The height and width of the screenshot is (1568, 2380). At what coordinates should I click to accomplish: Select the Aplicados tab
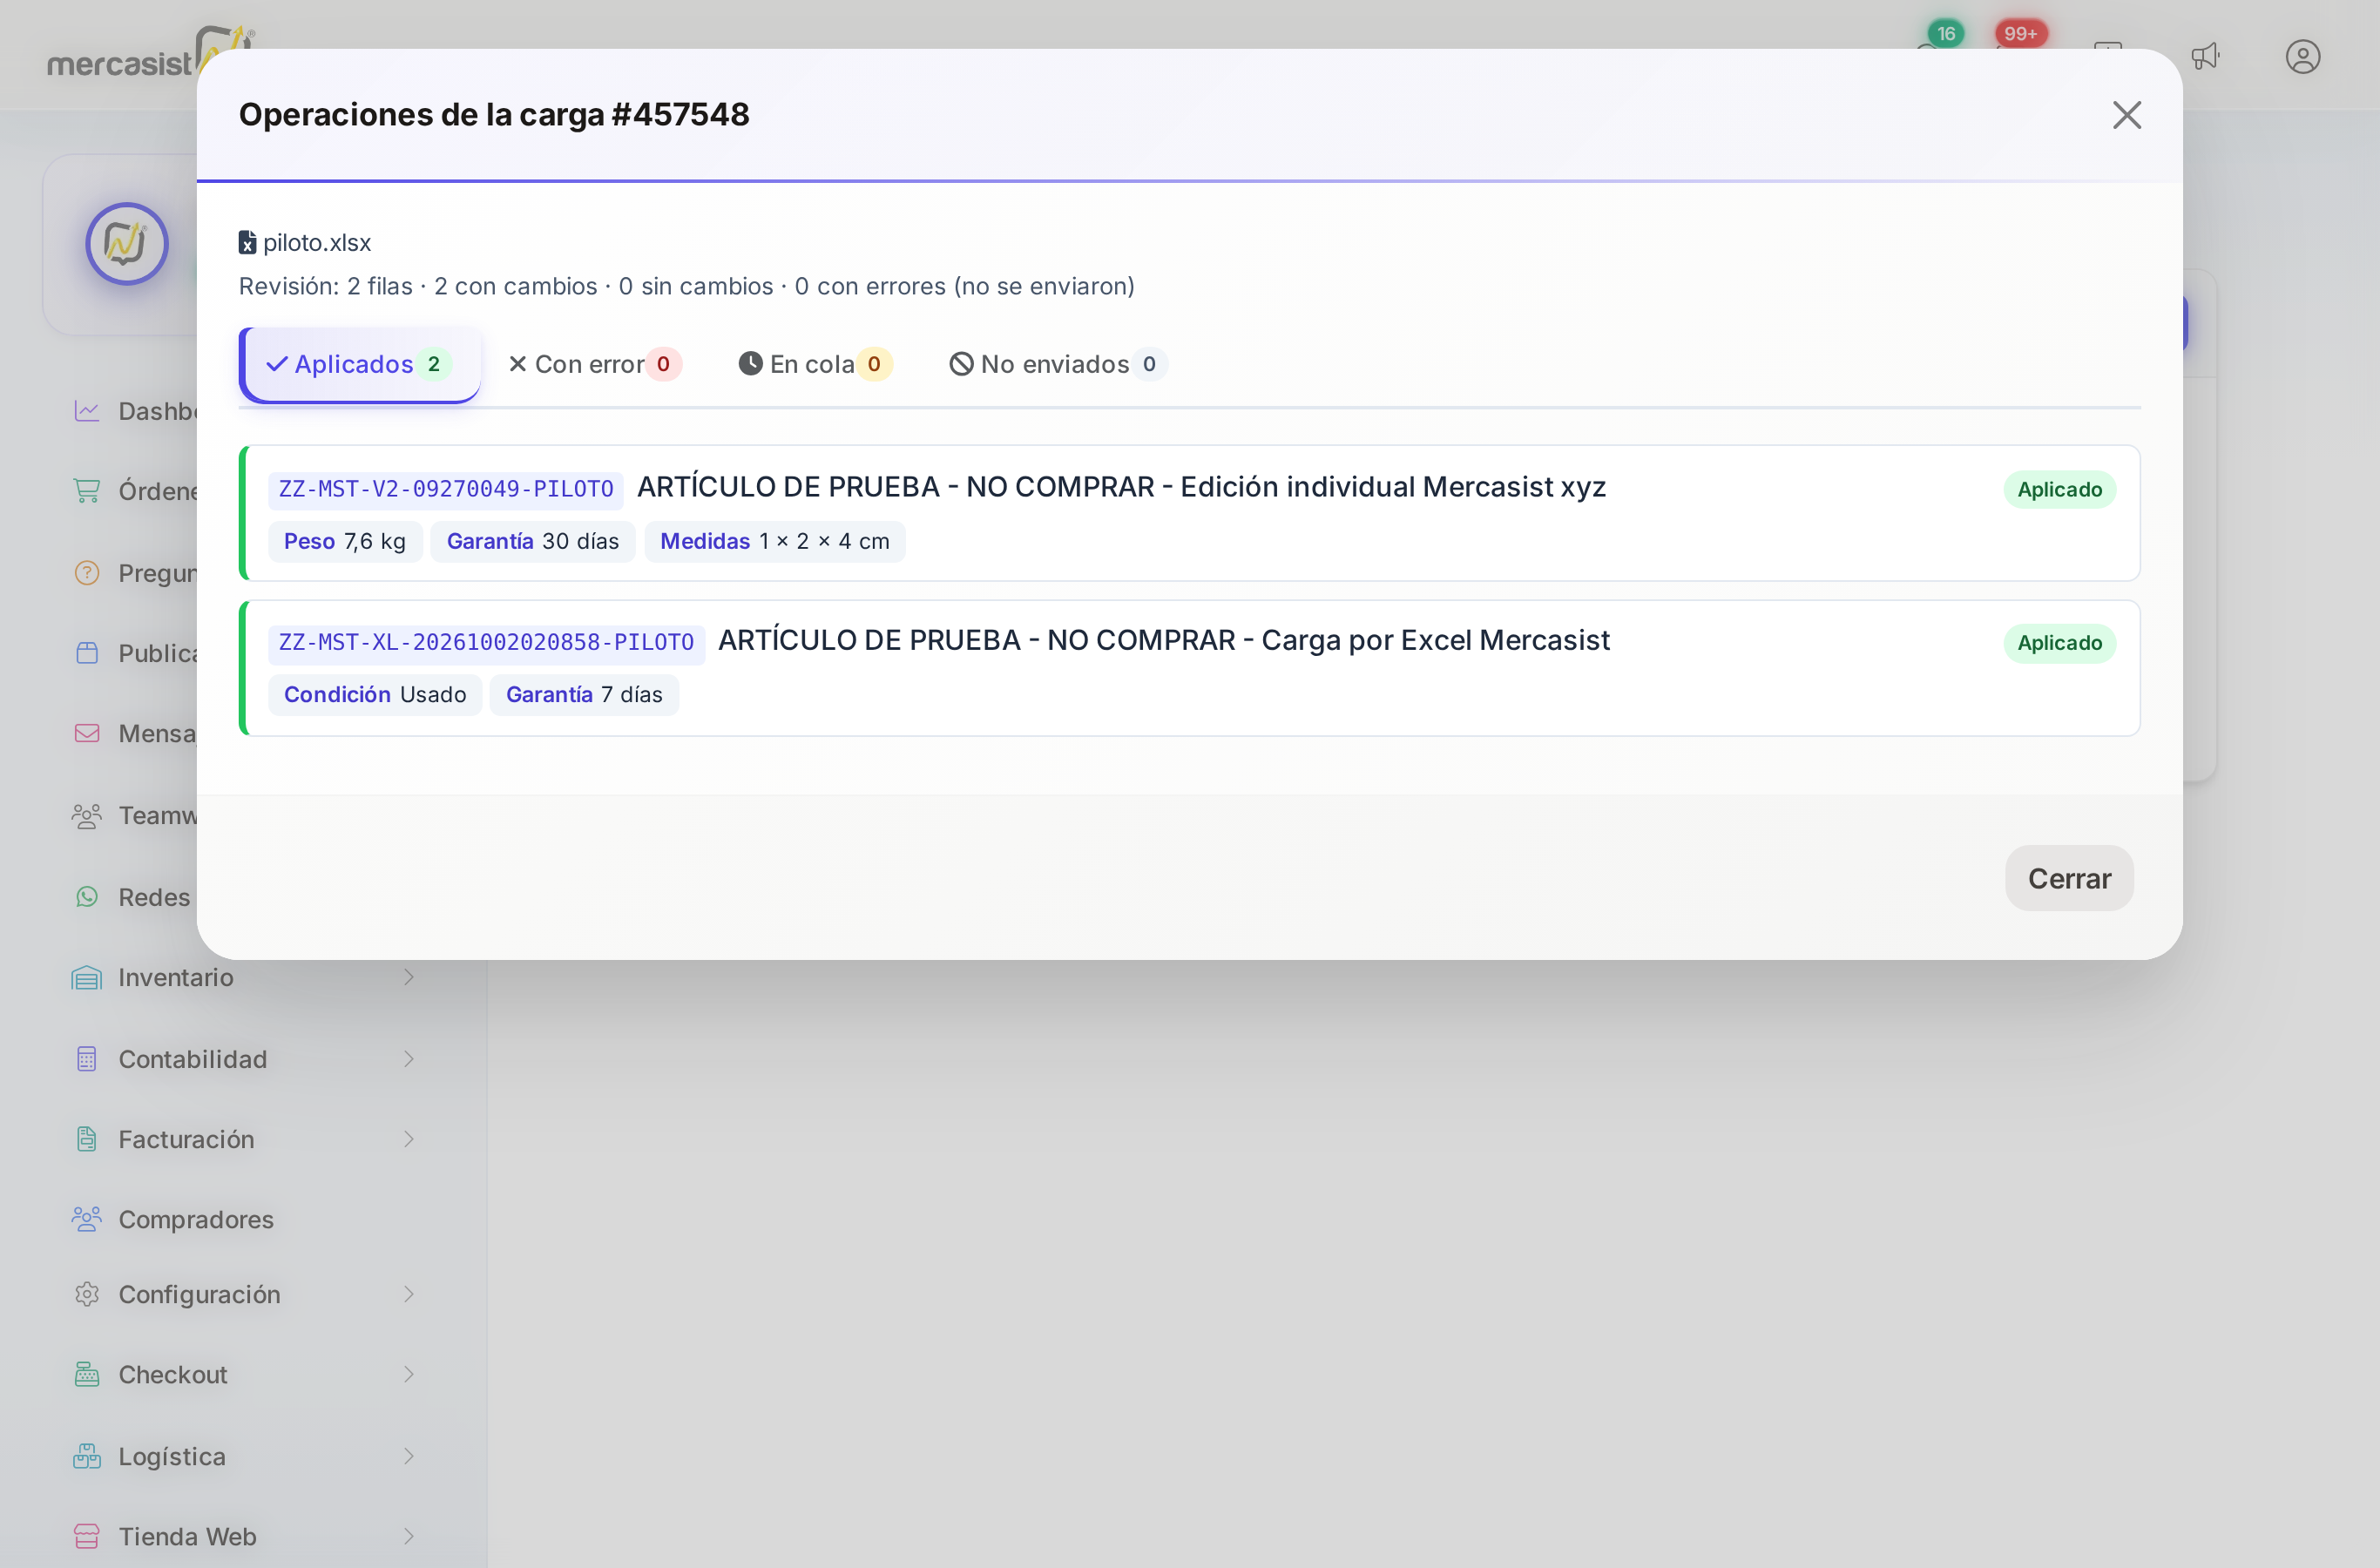(360, 364)
